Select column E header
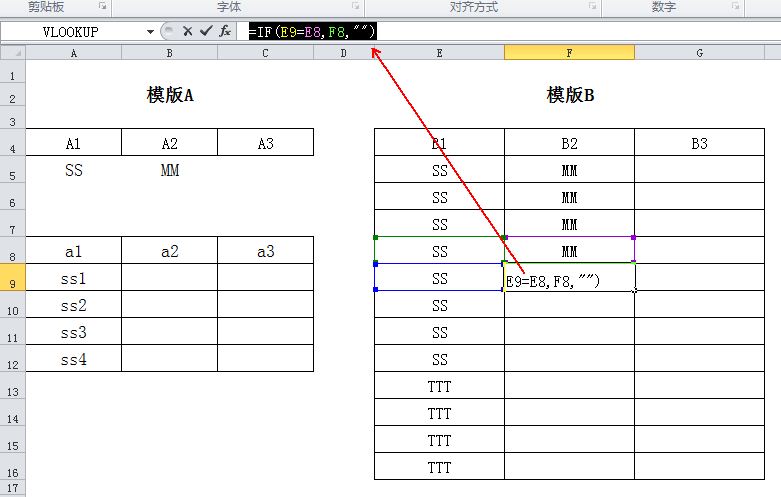The height and width of the screenshot is (497, 781). (x=439, y=53)
